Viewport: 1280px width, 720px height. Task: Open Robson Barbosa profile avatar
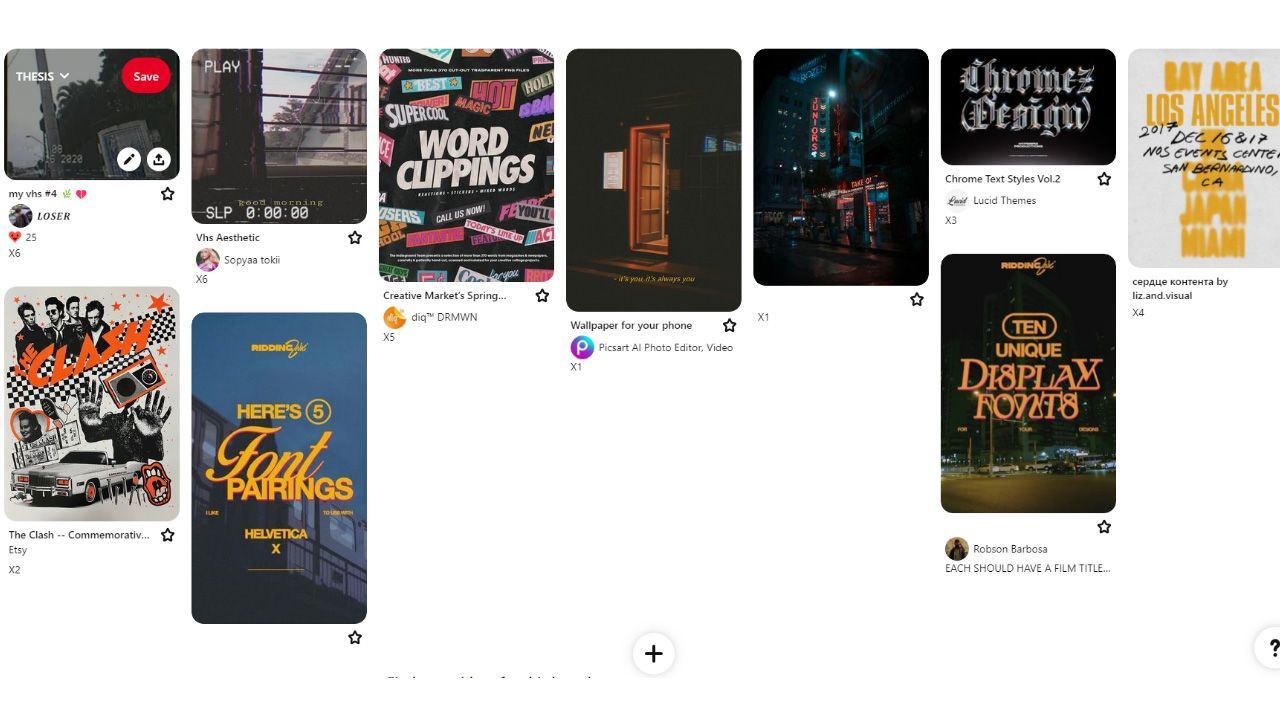pyautogui.click(x=957, y=549)
